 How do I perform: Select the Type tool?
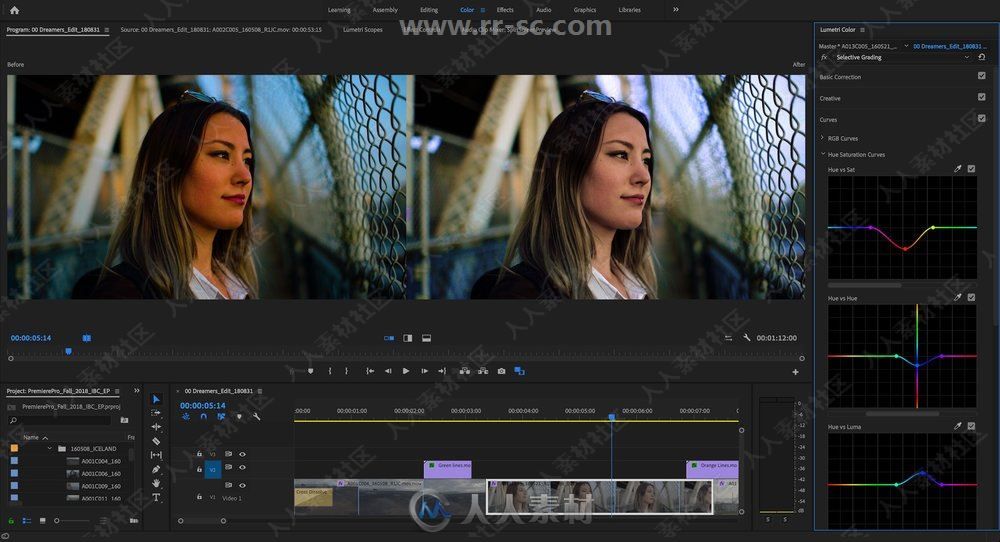tap(156, 497)
